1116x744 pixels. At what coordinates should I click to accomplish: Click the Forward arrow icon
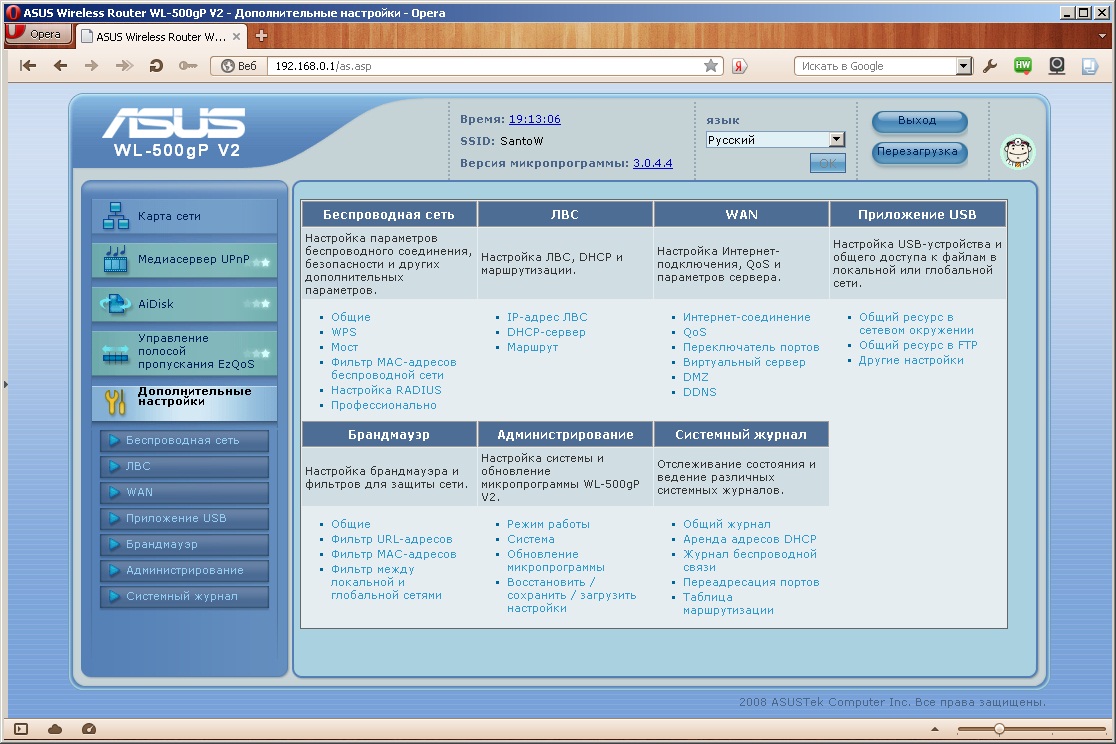tap(92, 66)
